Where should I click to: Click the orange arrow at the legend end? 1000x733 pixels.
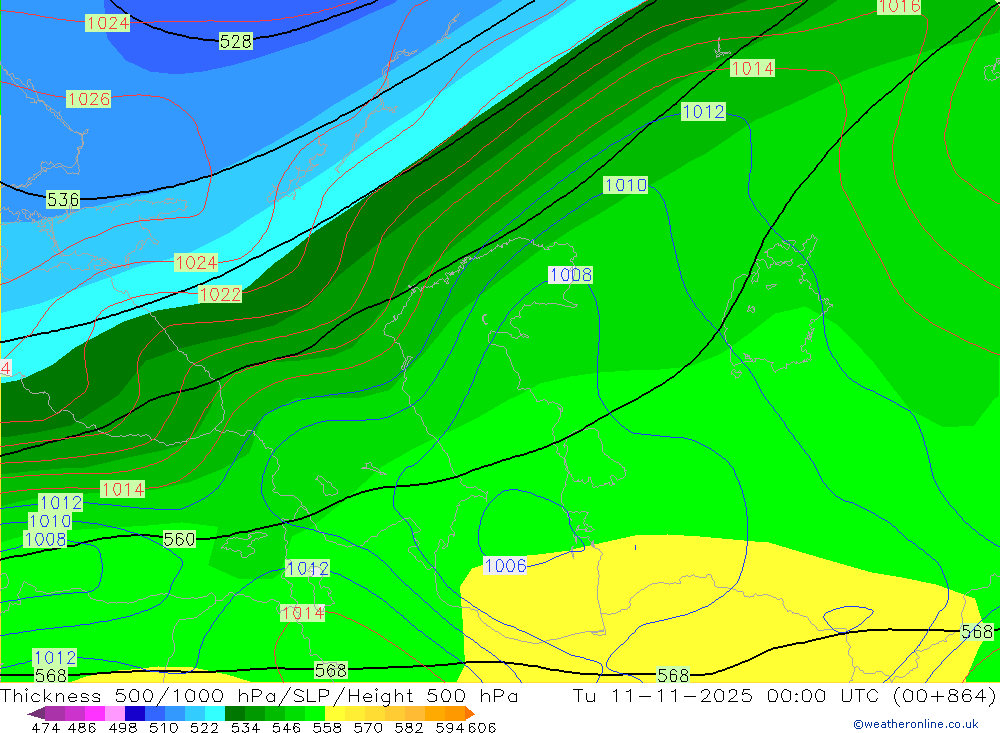point(469,713)
